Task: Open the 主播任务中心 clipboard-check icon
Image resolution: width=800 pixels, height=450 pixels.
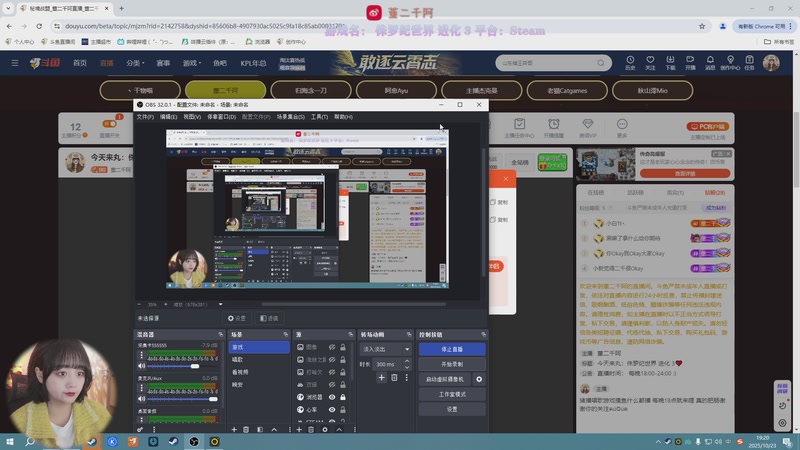Action: 519,124
